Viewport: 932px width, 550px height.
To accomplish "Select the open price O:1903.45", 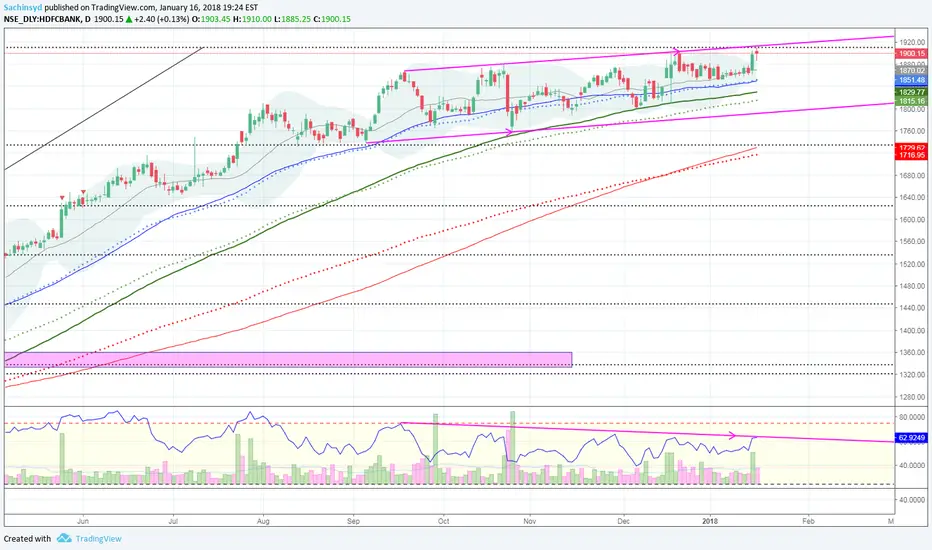I will pos(210,19).
